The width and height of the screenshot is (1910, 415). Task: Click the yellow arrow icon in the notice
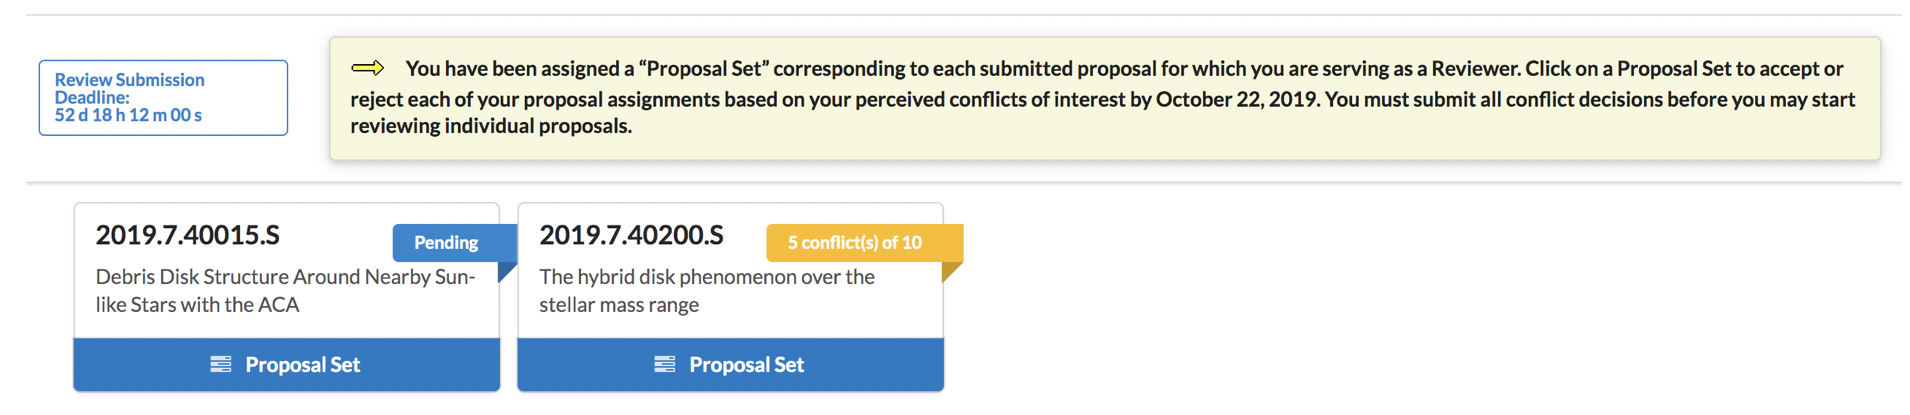[368, 68]
